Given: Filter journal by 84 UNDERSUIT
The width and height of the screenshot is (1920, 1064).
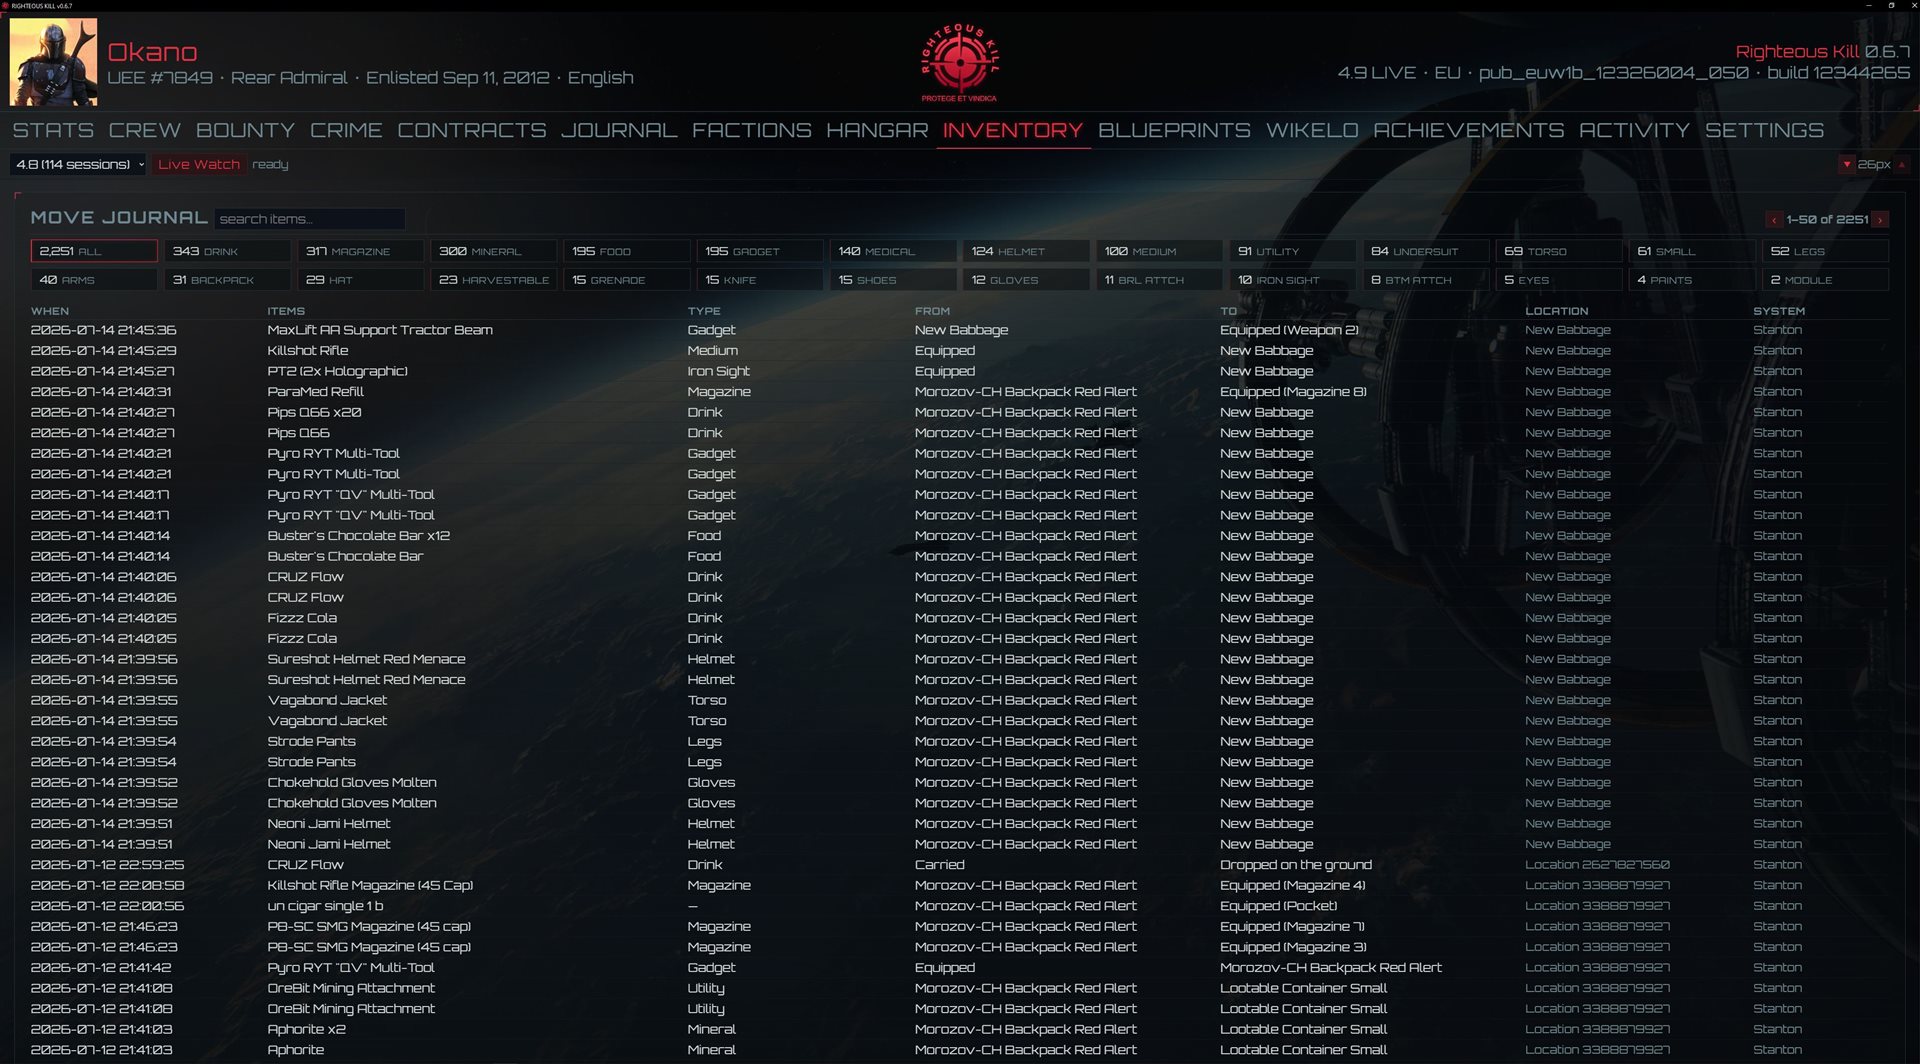Looking at the screenshot, I should 1426,251.
